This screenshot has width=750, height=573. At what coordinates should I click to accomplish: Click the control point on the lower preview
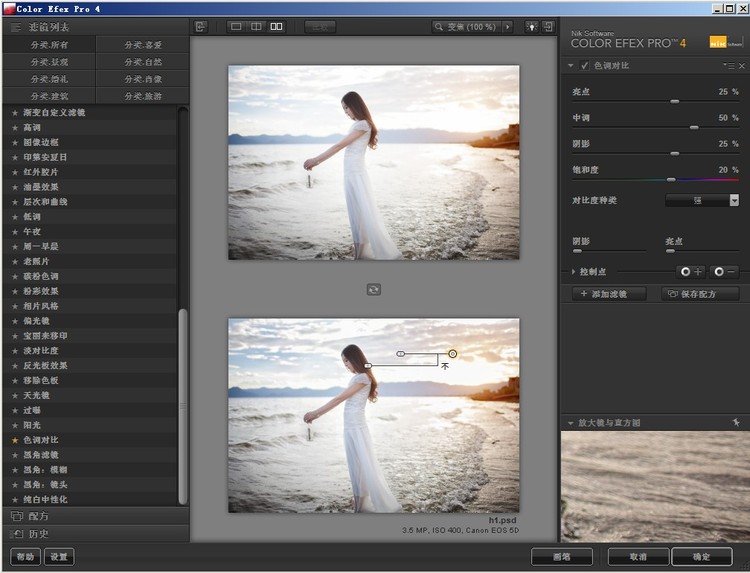pyautogui.click(x=452, y=354)
